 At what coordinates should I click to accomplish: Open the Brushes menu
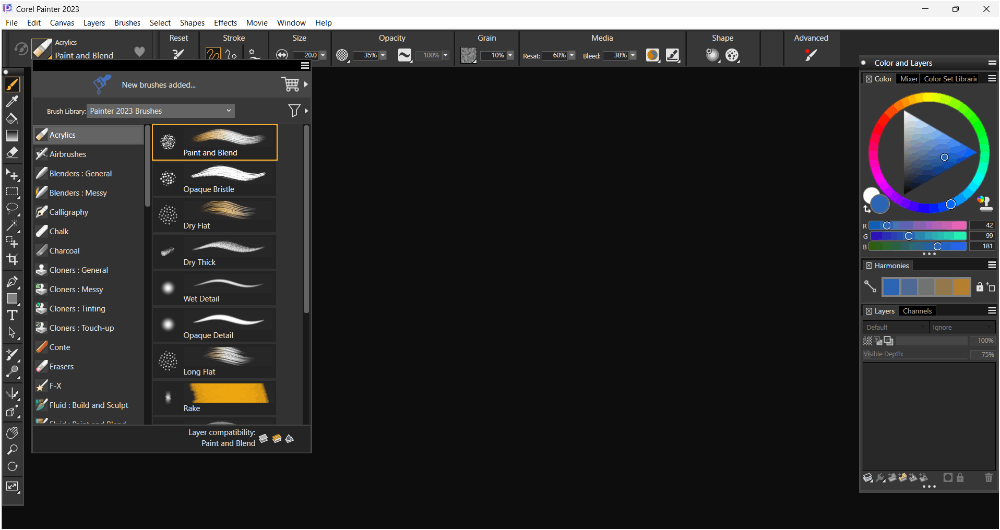127,23
